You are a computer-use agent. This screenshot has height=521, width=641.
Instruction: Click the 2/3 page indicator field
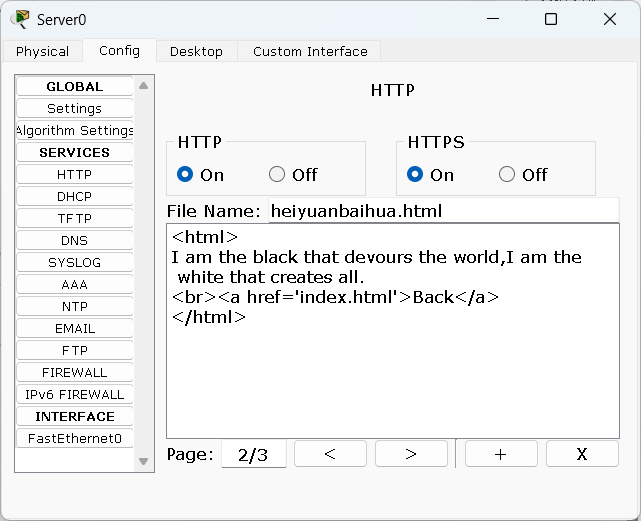pyautogui.click(x=253, y=454)
